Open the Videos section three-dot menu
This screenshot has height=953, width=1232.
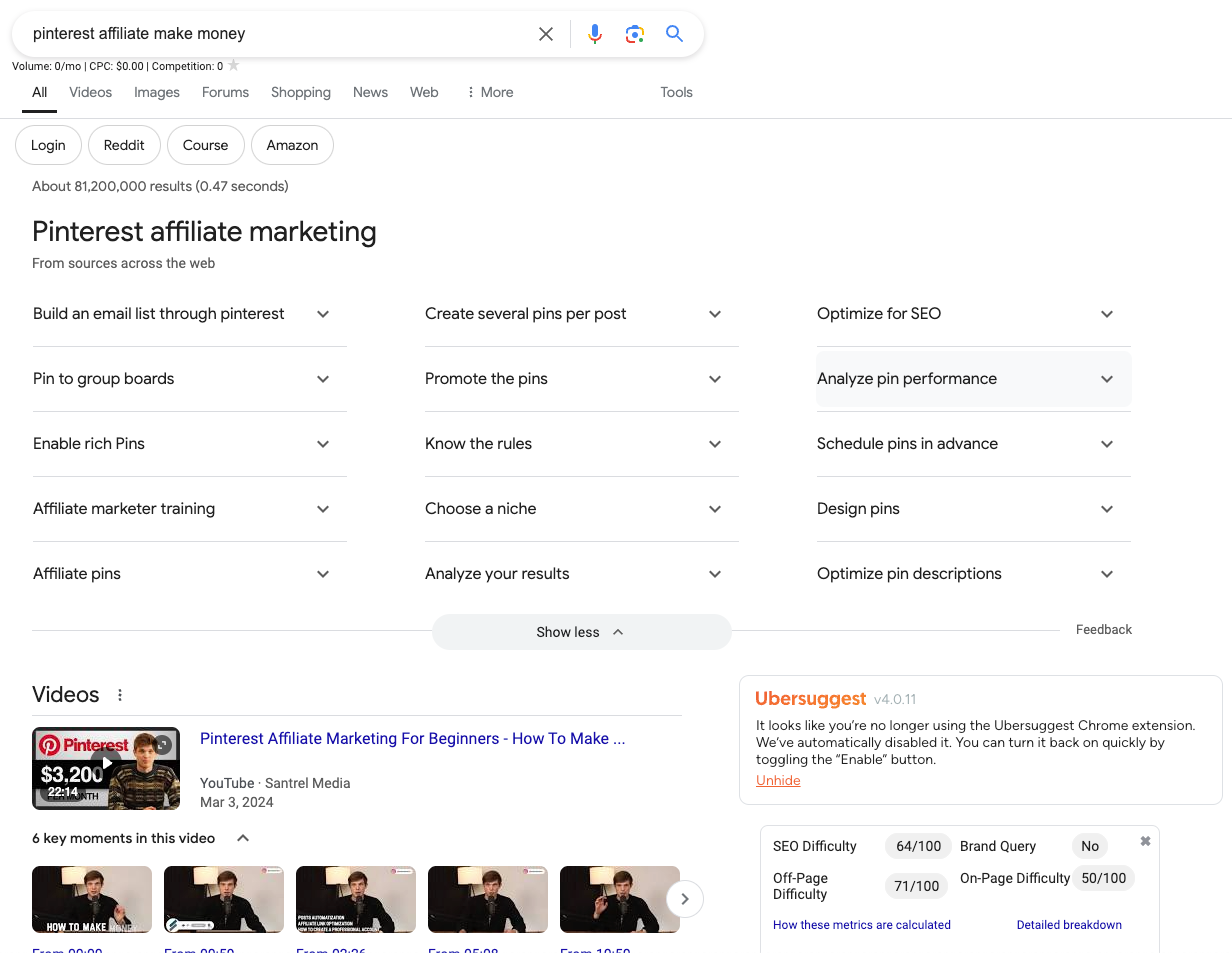(x=120, y=695)
